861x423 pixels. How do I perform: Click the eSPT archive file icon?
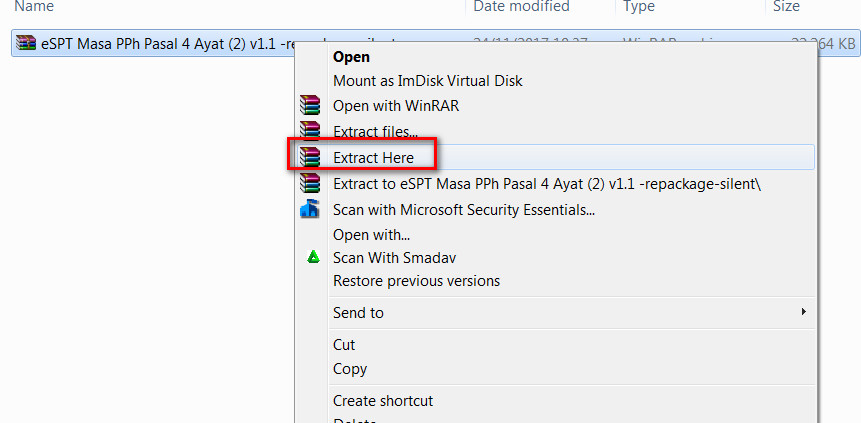pos(26,43)
